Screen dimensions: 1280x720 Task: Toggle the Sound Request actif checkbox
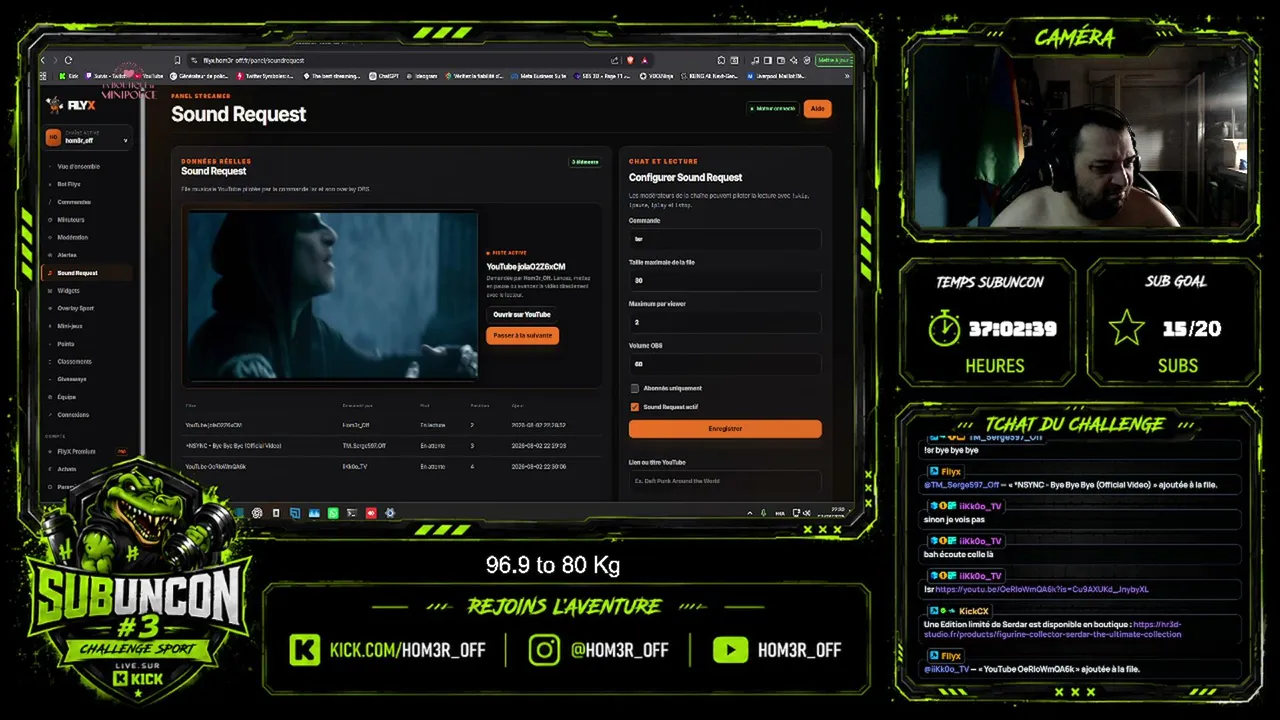[x=635, y=407]
